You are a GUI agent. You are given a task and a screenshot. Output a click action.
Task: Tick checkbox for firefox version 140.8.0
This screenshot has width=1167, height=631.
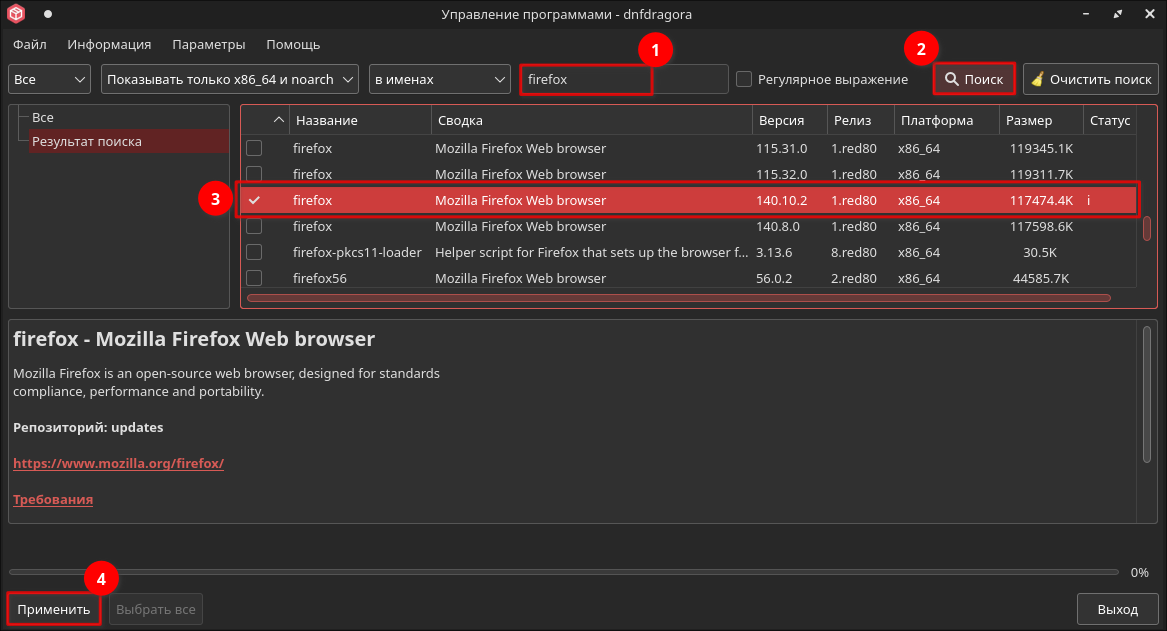click(254, 226)
